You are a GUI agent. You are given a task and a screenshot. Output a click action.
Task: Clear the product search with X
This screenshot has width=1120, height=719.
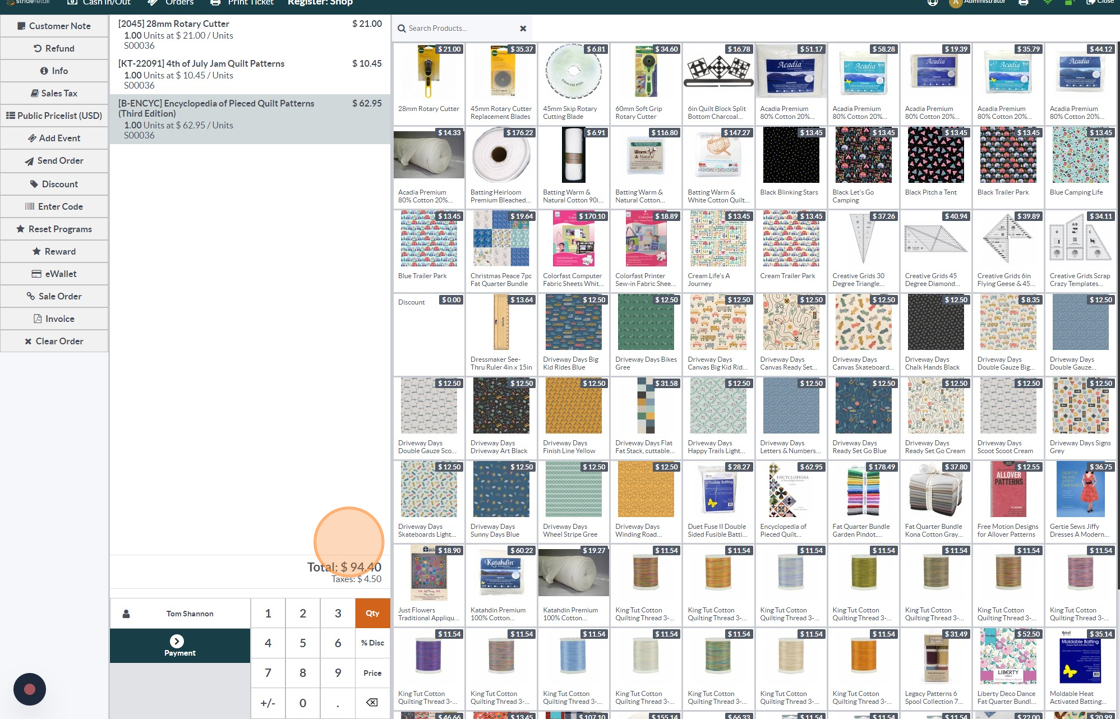[x=523, y=29]
